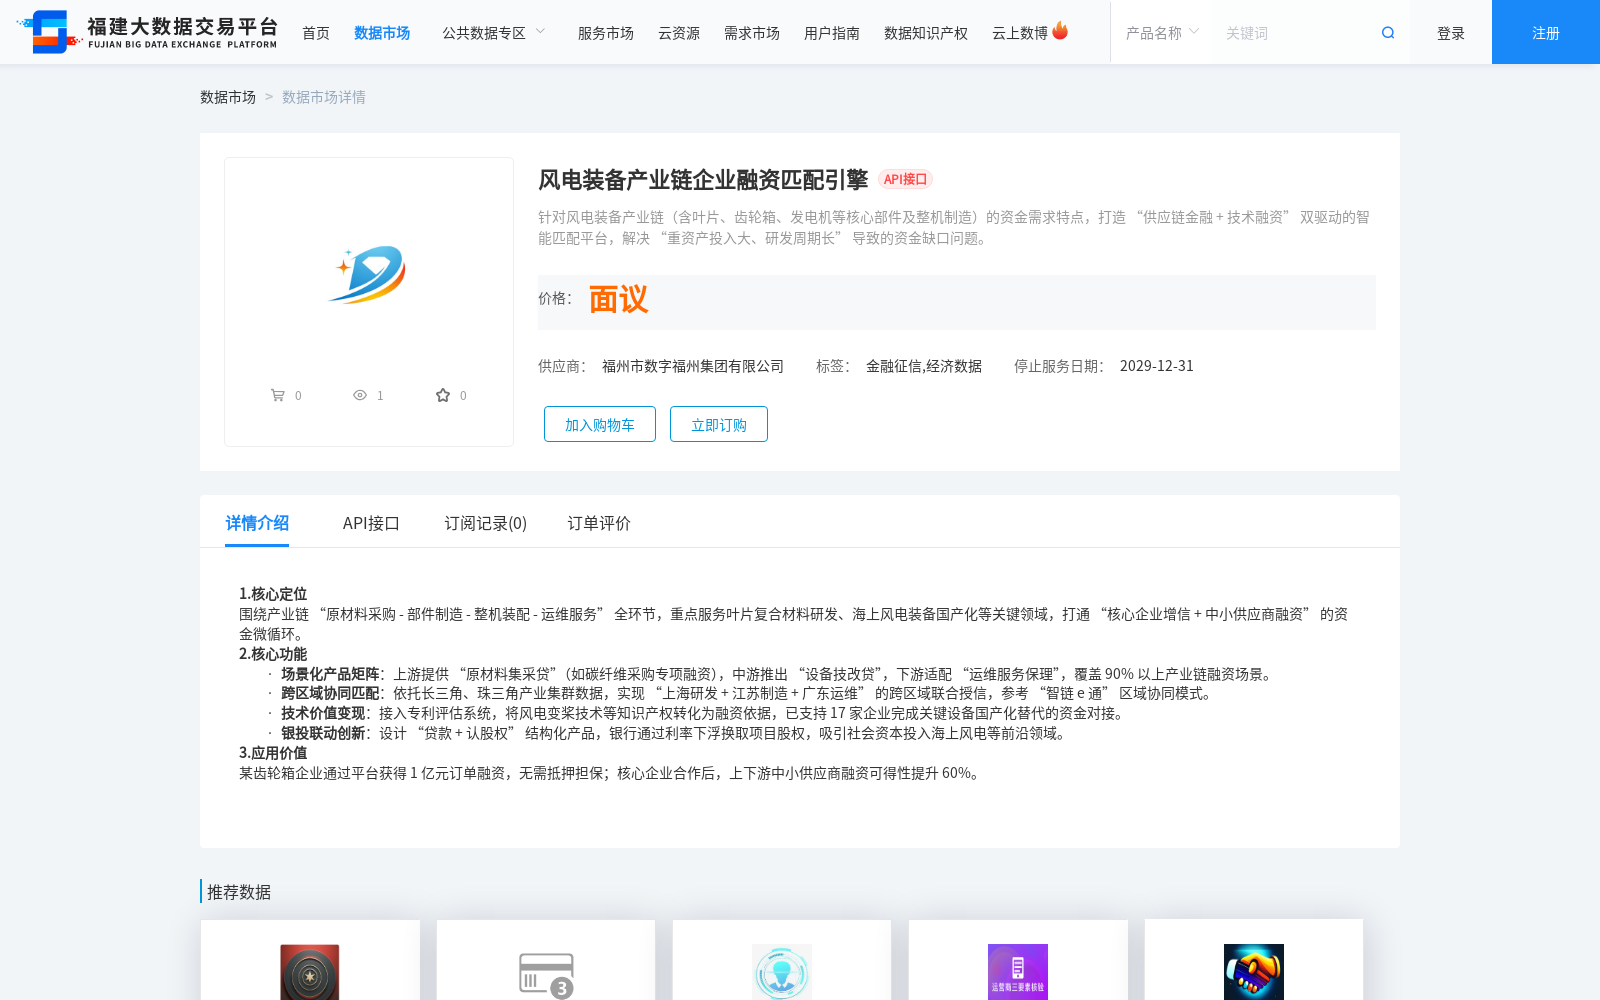The height and width of the screenshot is (1000, 1600).
Task: Open 云上数博 navigation item
Action: [x=1020, y=33]
